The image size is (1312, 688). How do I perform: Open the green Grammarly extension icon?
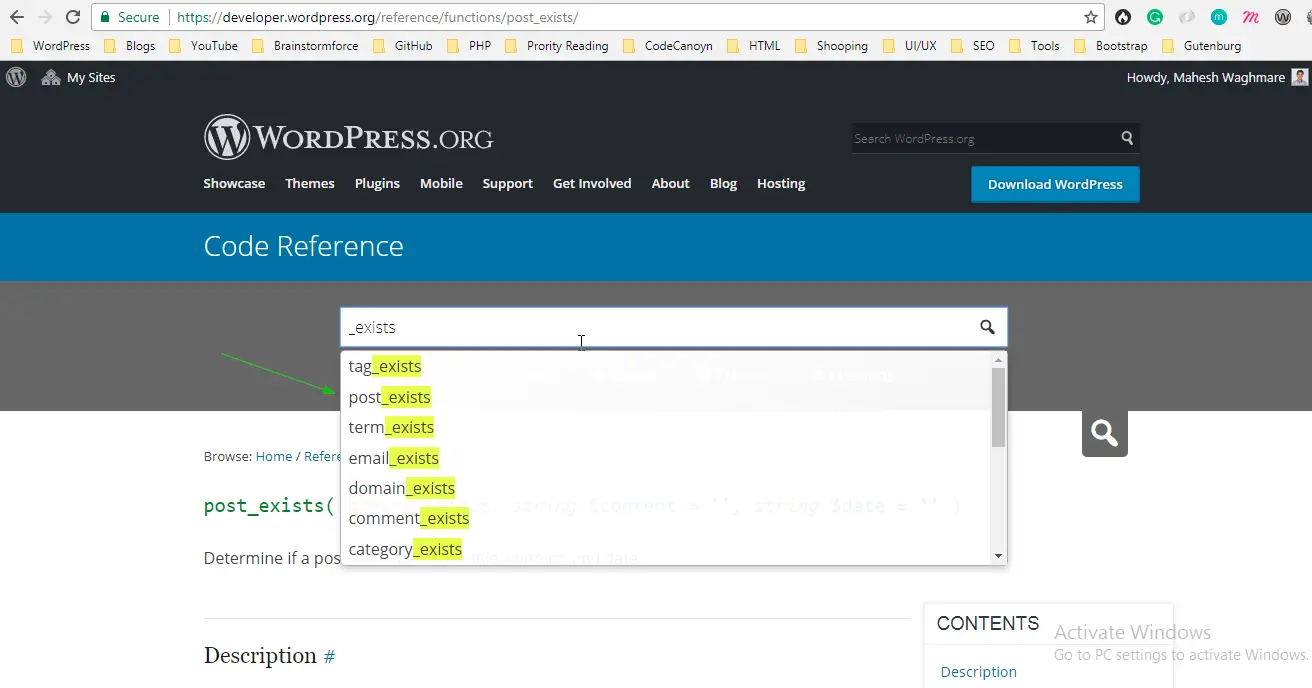pos(1155,17)
